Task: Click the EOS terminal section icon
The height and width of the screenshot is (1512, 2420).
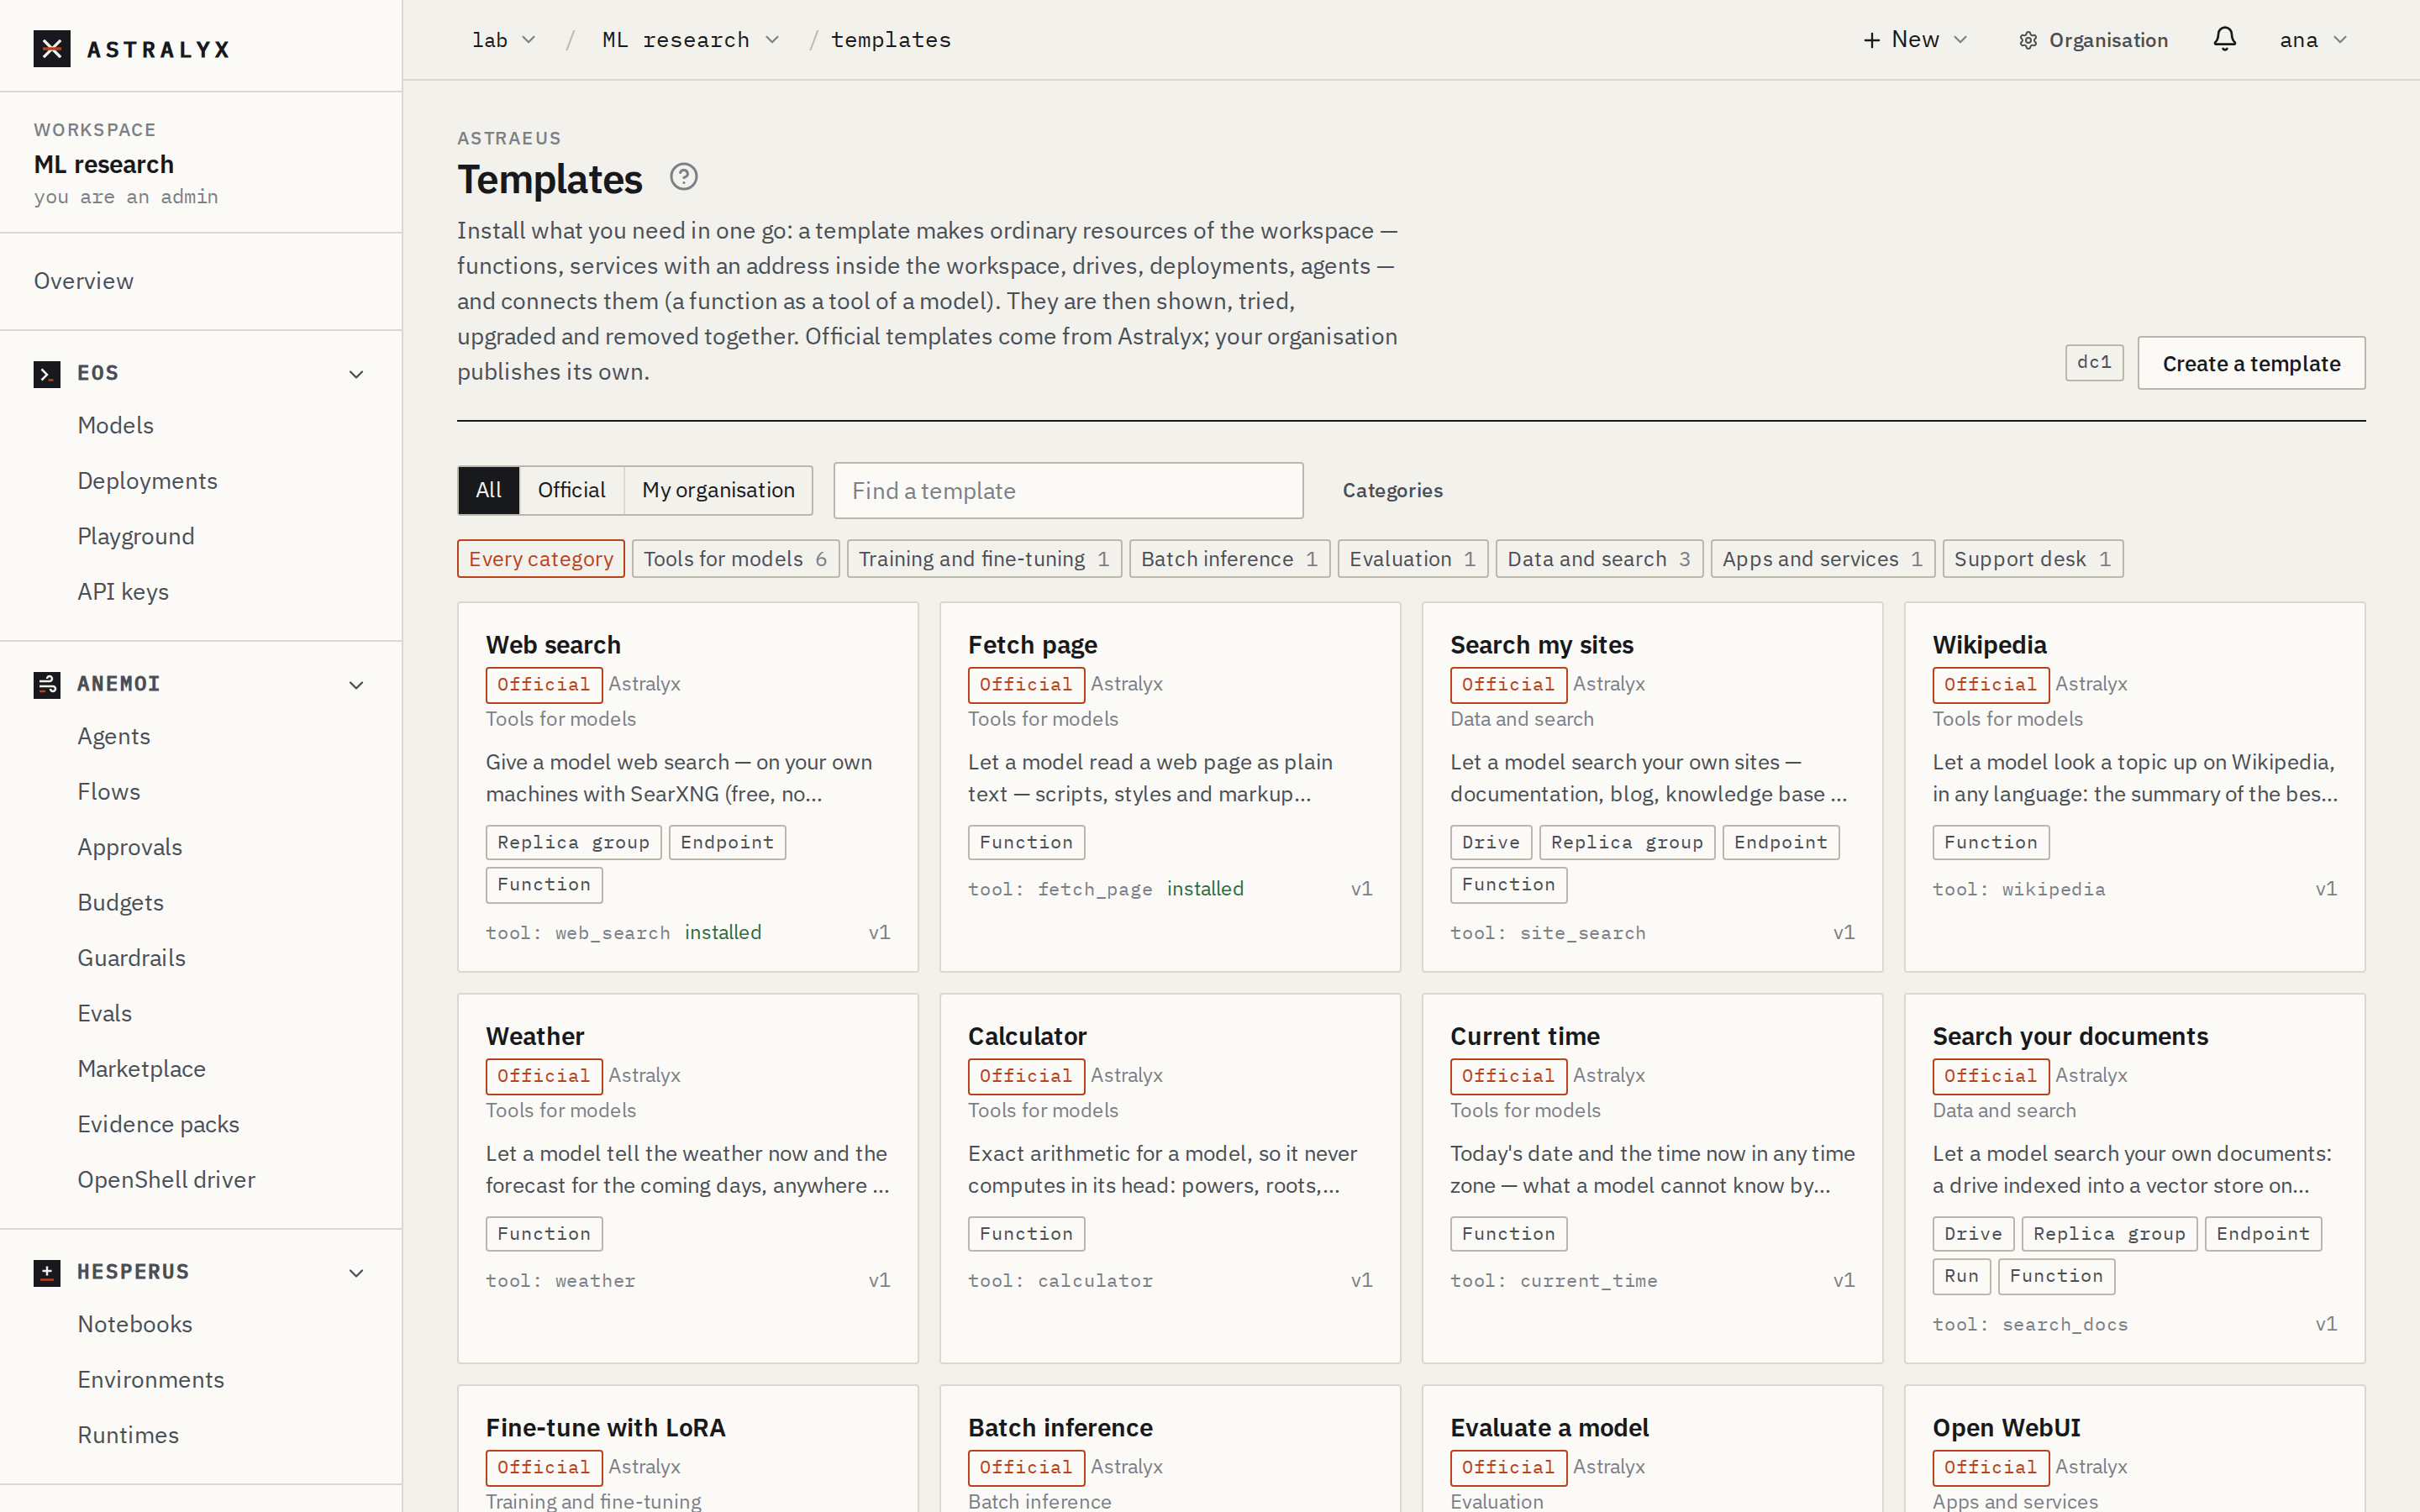Action: [47, 373]
